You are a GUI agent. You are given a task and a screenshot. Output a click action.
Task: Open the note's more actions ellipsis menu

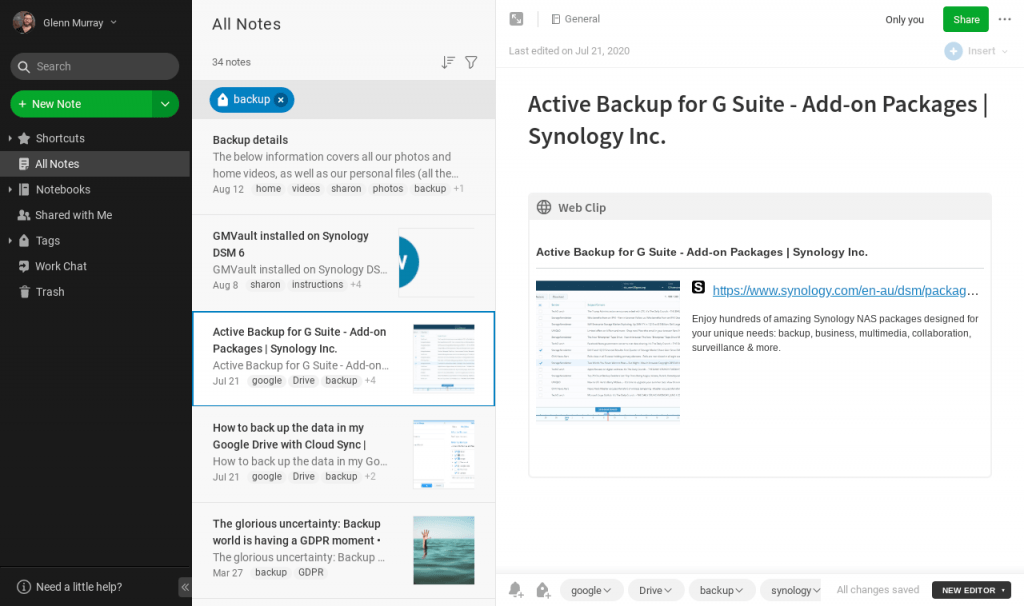click(1004, 20)
